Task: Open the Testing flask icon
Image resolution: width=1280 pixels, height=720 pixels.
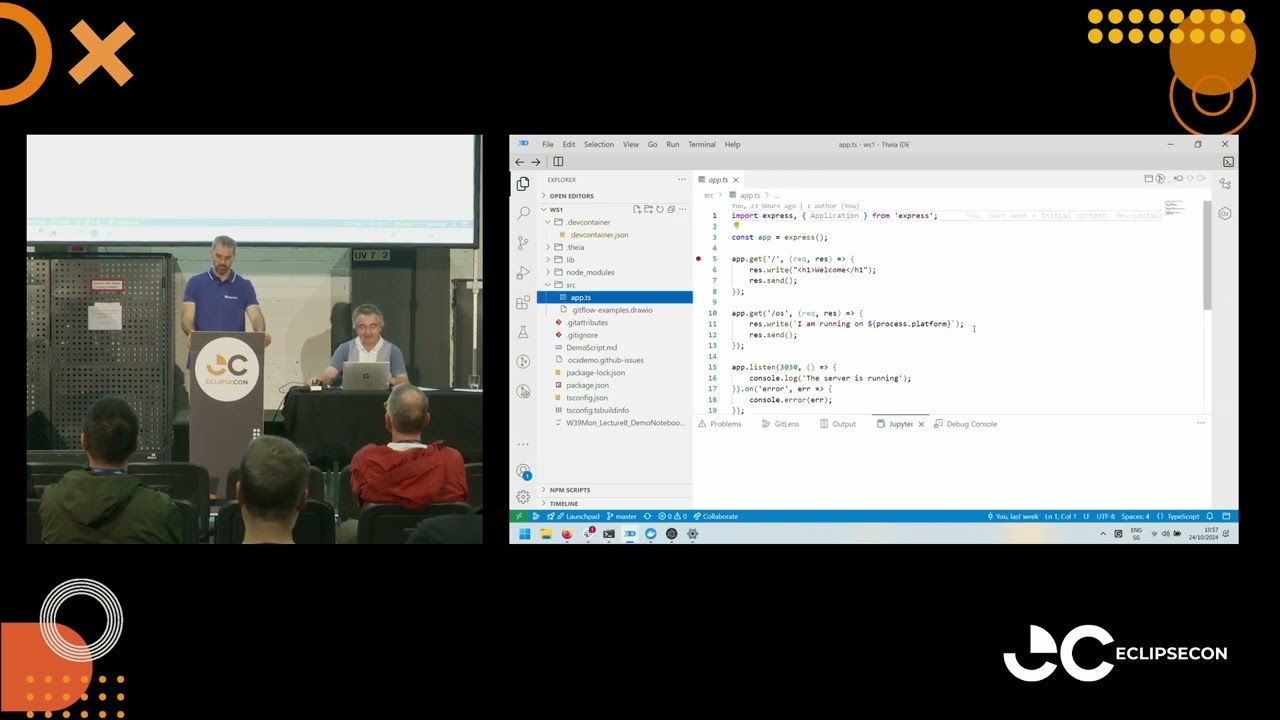Action: pyautogui.click(x=523, y=332)
